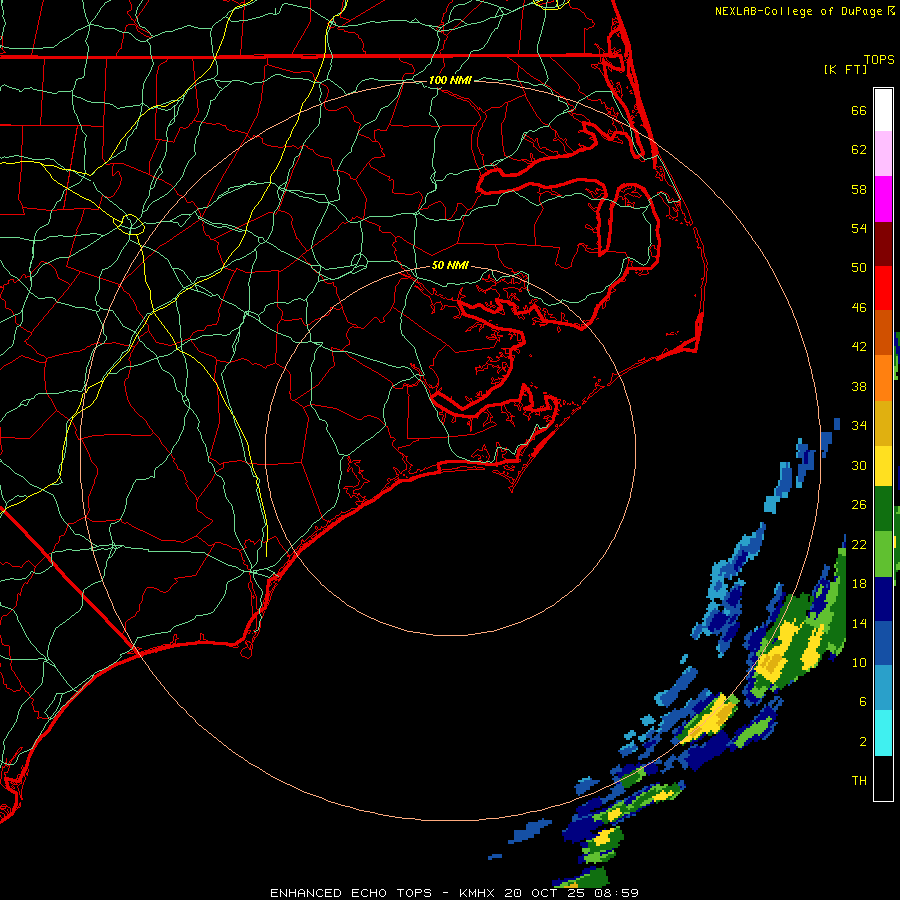Click the legend value 34
This screenshot has height=900, width=900.
click(x=859, y=426)
